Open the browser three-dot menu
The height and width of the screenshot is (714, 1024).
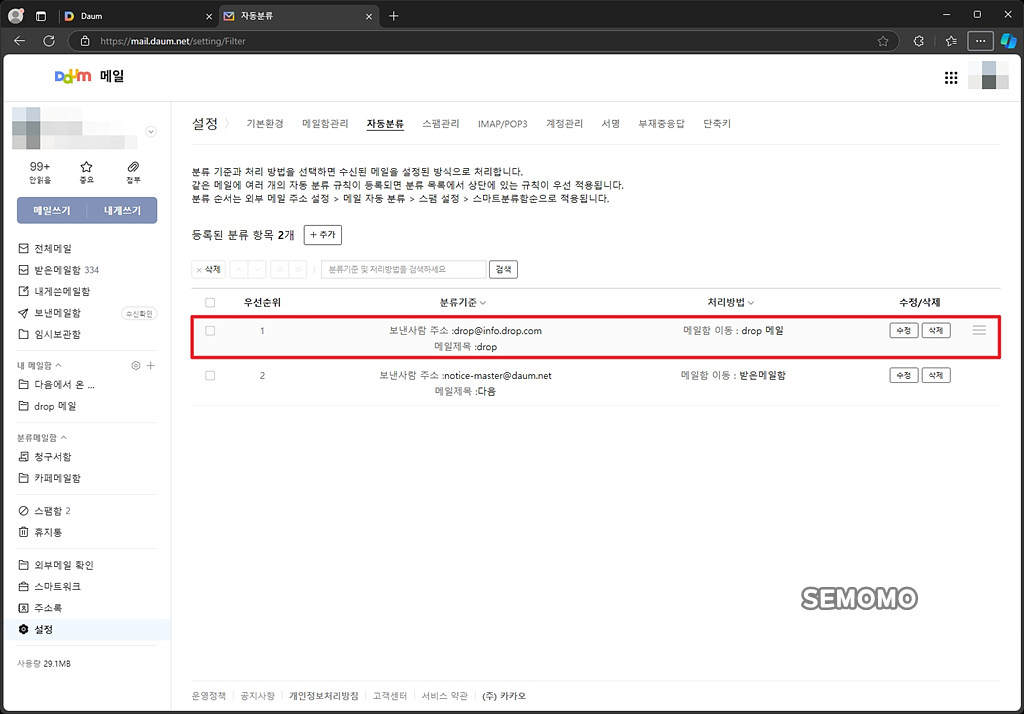[980, 41]
